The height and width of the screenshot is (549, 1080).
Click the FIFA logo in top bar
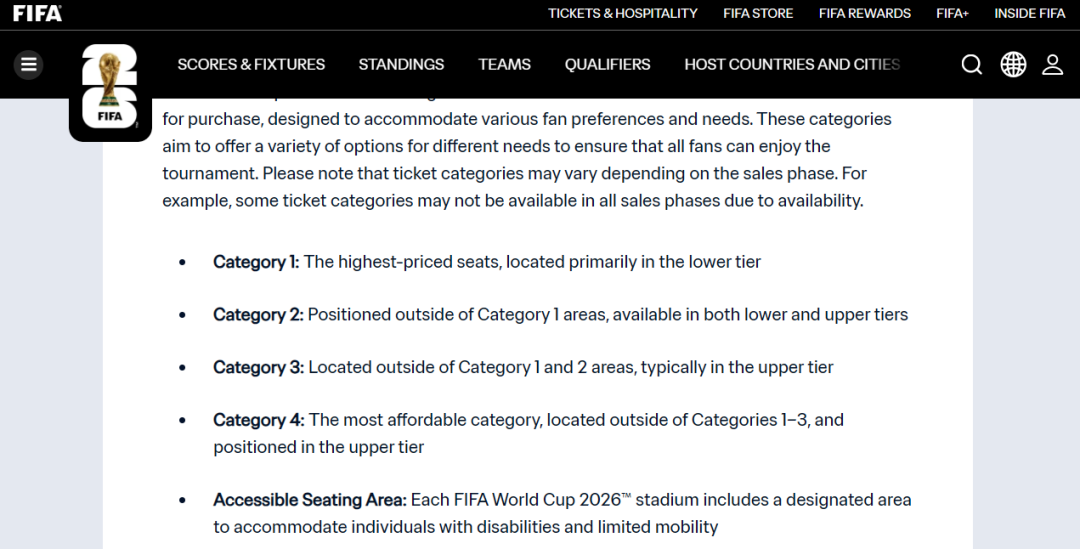(x=37, y=14)
